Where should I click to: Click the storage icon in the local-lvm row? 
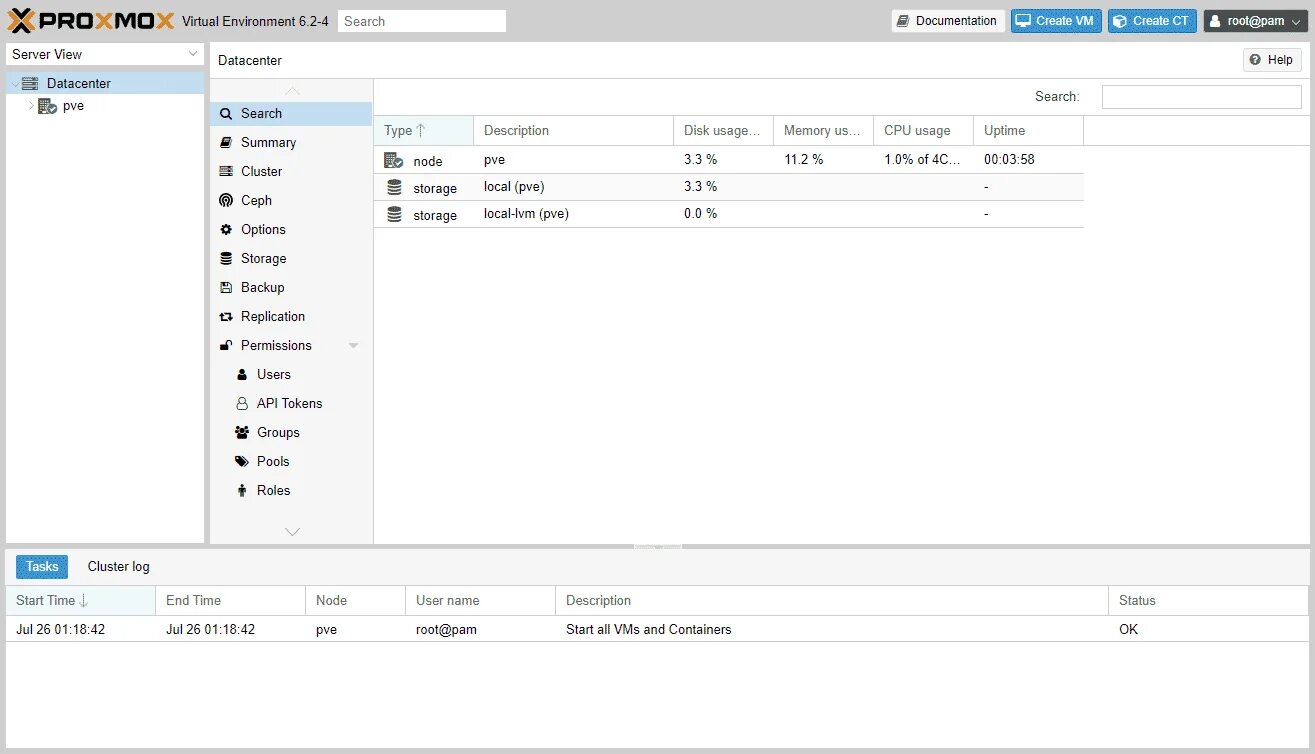(394, 214)
